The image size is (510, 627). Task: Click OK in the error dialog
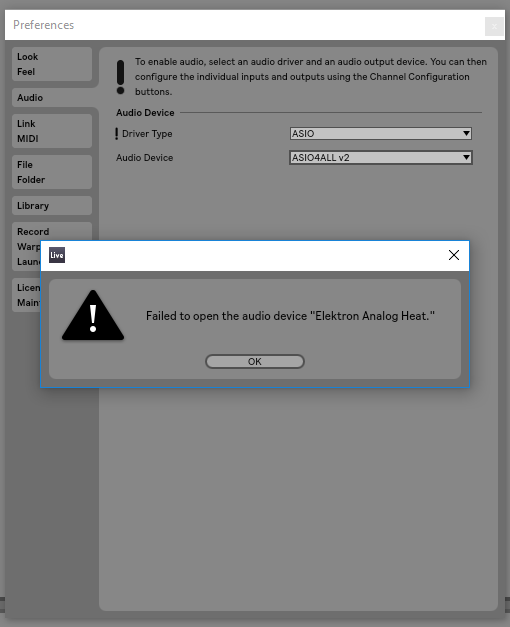coord(255,361)
